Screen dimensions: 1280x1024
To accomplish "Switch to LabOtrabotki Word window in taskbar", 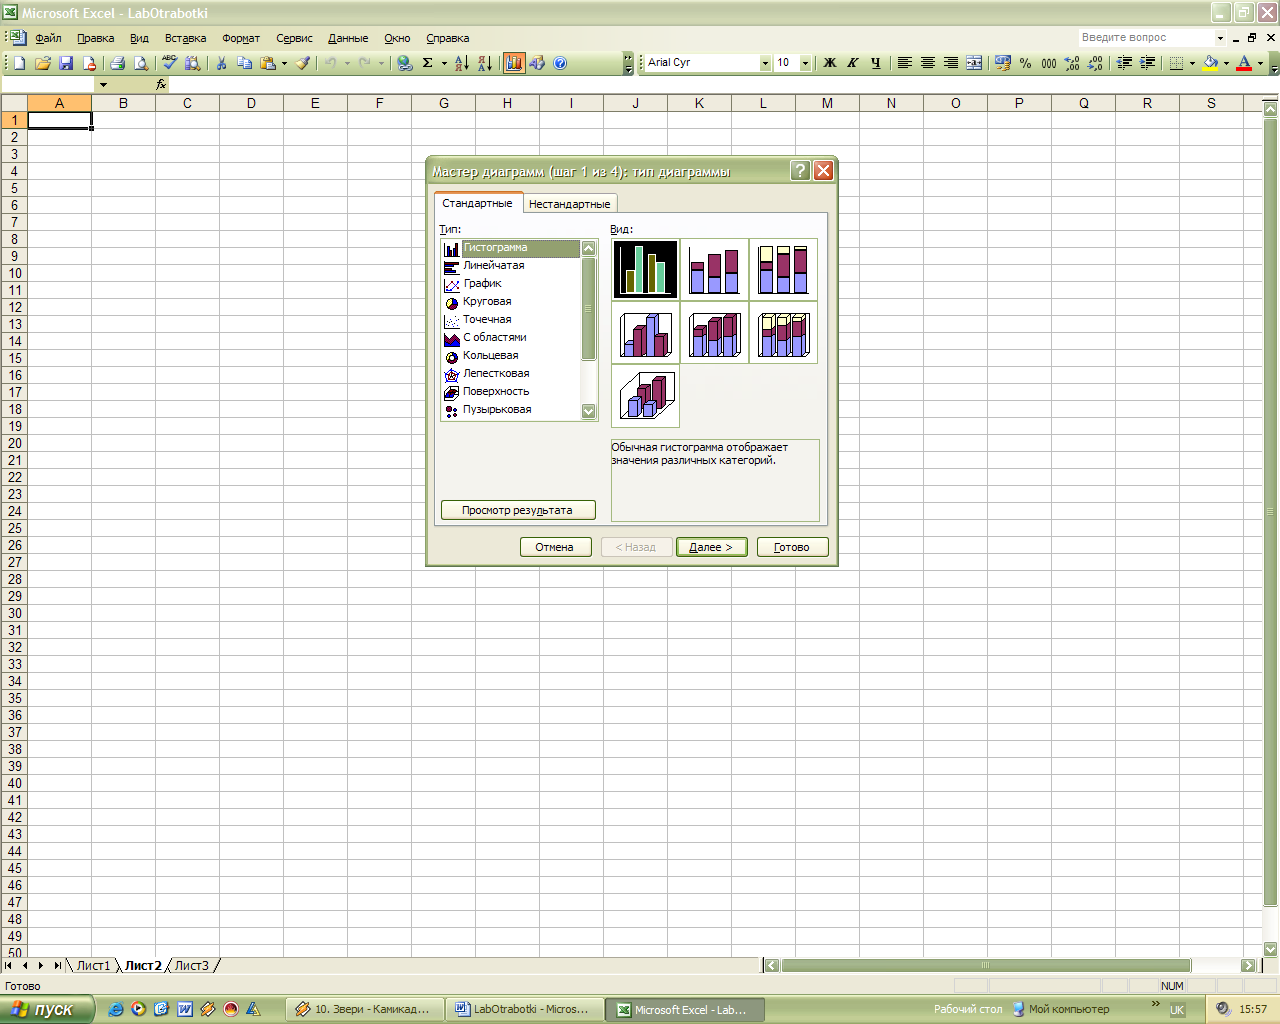I will point(525,1010).
